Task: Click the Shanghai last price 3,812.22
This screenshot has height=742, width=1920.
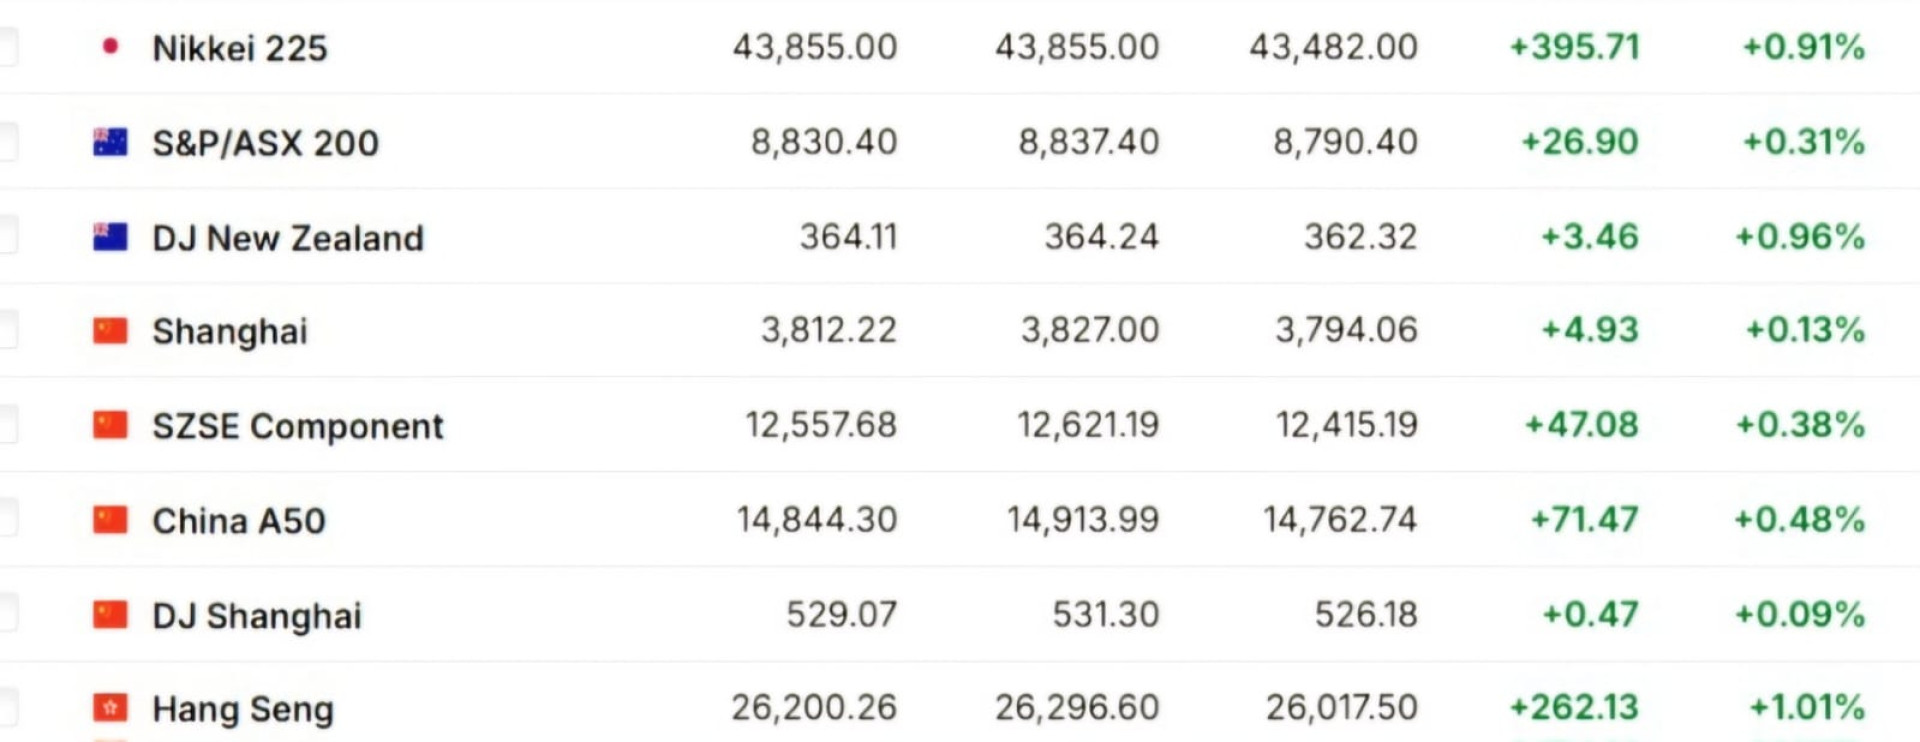Action: [x=829, y=330]
